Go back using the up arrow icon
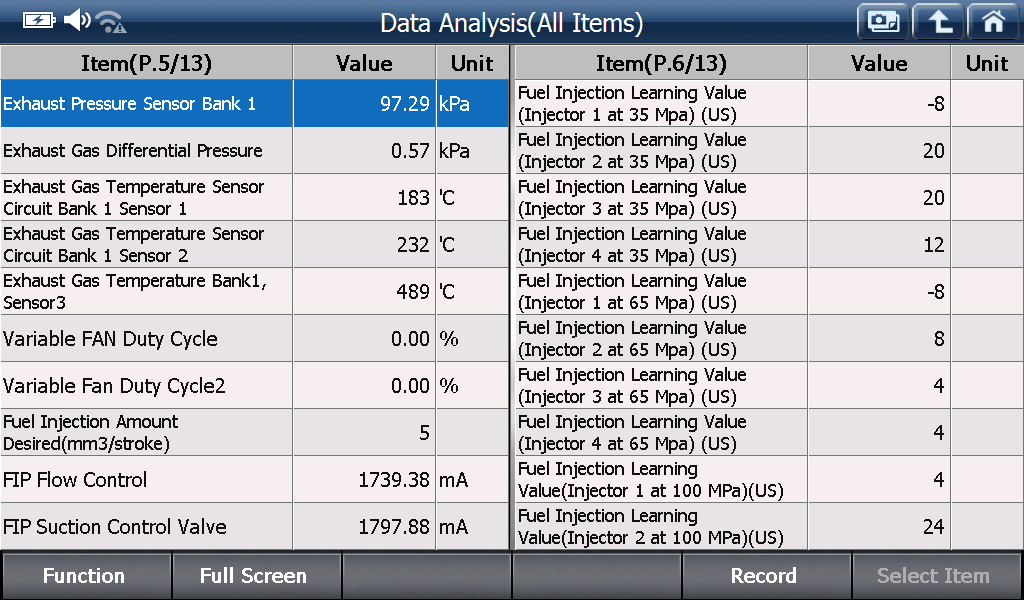This screenshot has height=600, width=1024. (938, 22)
